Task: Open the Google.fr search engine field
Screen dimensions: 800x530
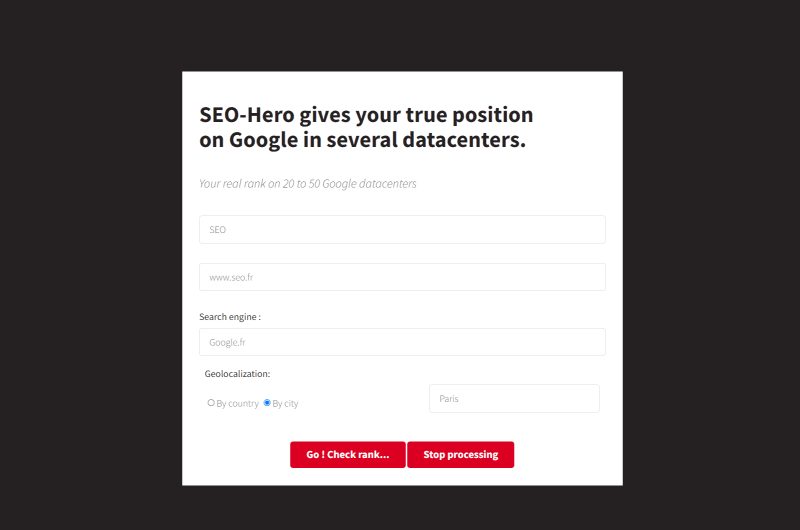Action: (x=402, y=342)
